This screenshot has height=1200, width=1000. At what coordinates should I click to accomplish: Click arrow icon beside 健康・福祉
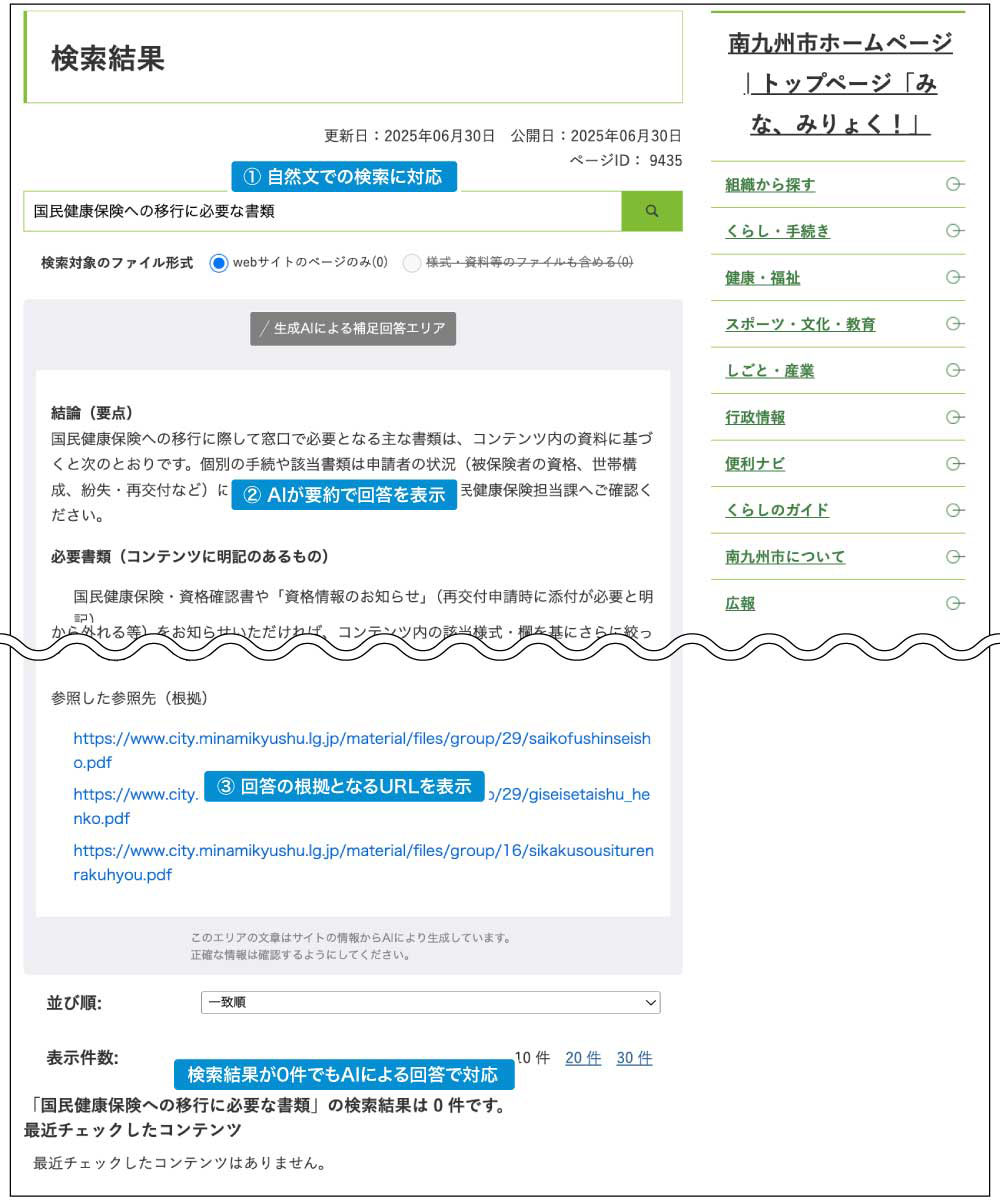(954, 277)
